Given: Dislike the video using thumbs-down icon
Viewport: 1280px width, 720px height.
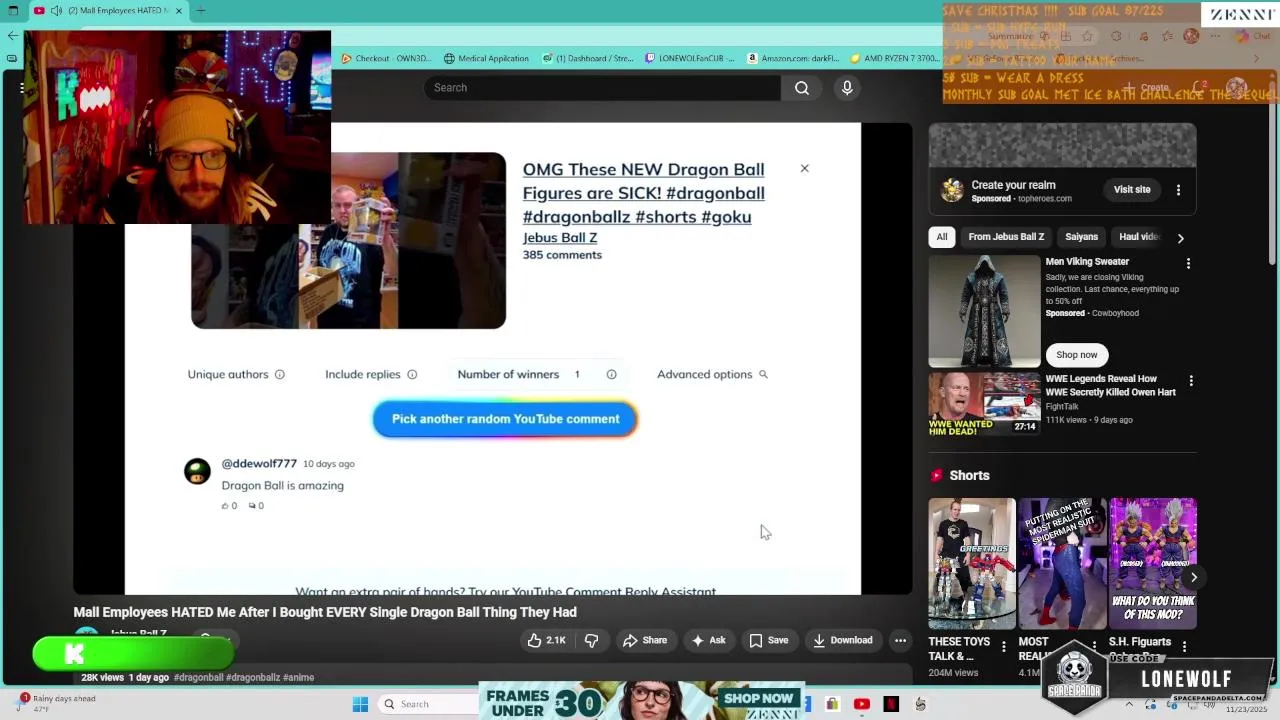Looking at the screenshot, I should [x=591, y=640].
